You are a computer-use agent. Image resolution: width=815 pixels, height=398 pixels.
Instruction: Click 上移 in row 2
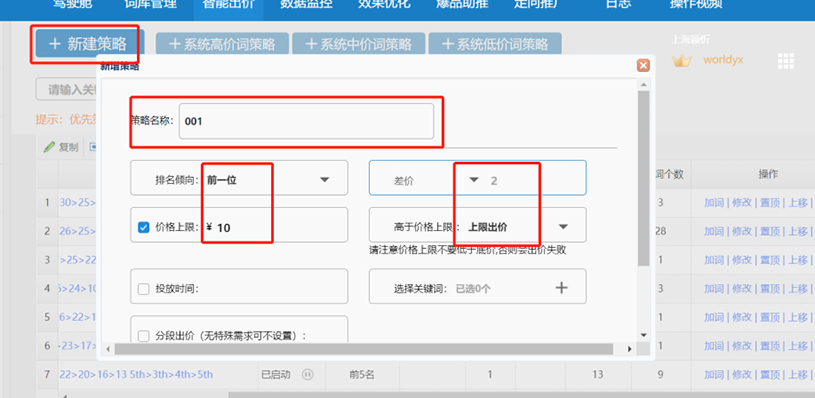[x=797, y=231]
